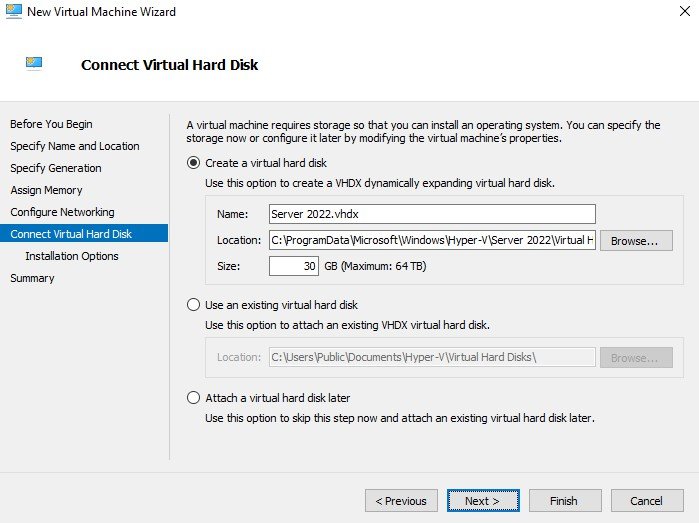Open the Assign Memory step
This screenshot has height=523, width=699.
pyautogui.click(x=46, y=190)
